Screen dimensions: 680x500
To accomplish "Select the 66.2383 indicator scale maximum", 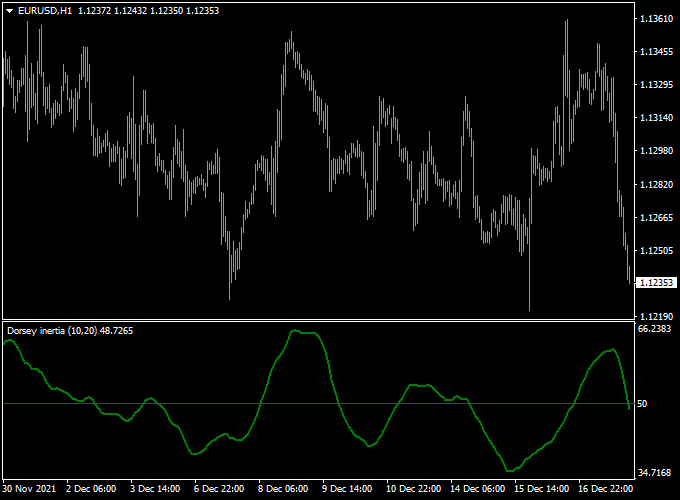I will click(x=654, y=329).
